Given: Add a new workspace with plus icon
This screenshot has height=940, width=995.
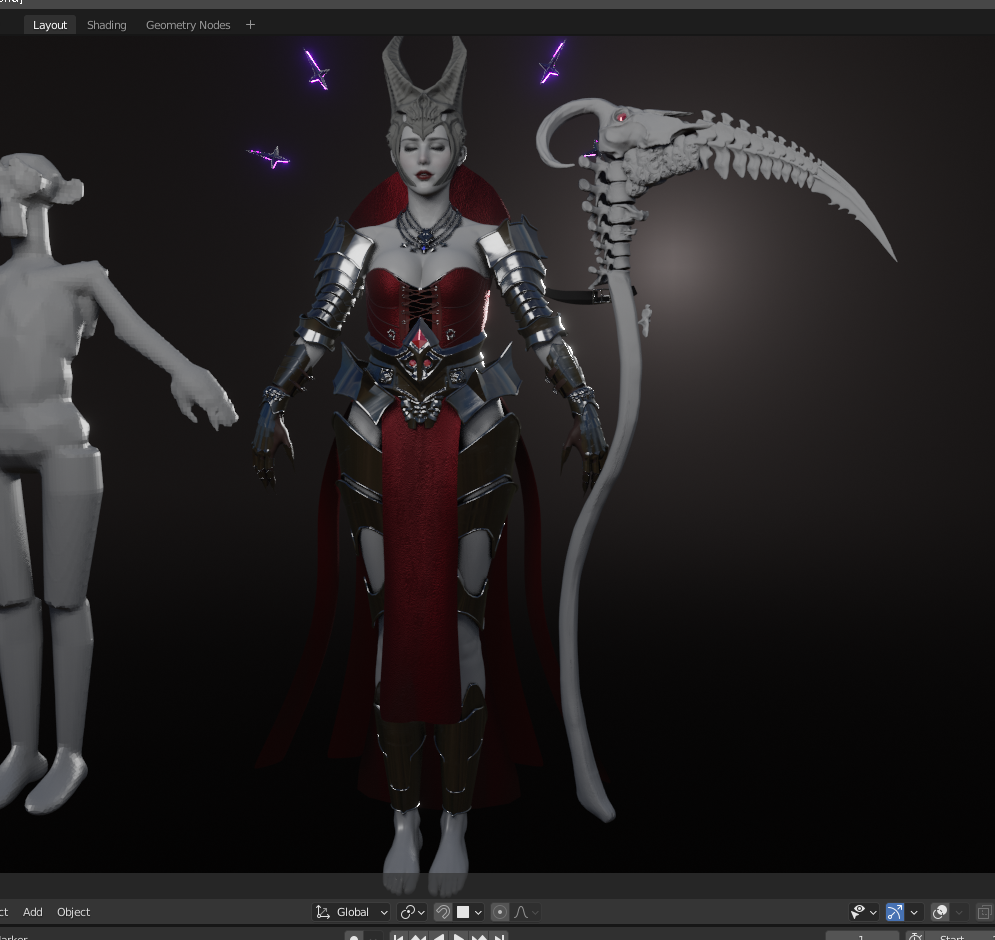Looking at the screenshot, I should pyautogui.click(x=250, y=25).
